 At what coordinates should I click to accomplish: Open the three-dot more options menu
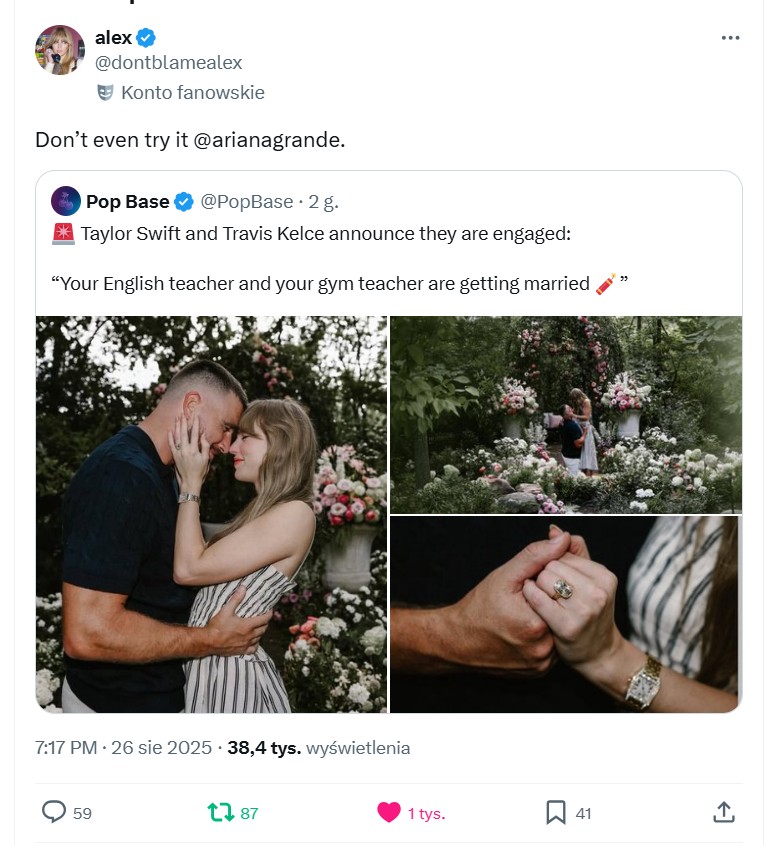click(x=730, y=38)
